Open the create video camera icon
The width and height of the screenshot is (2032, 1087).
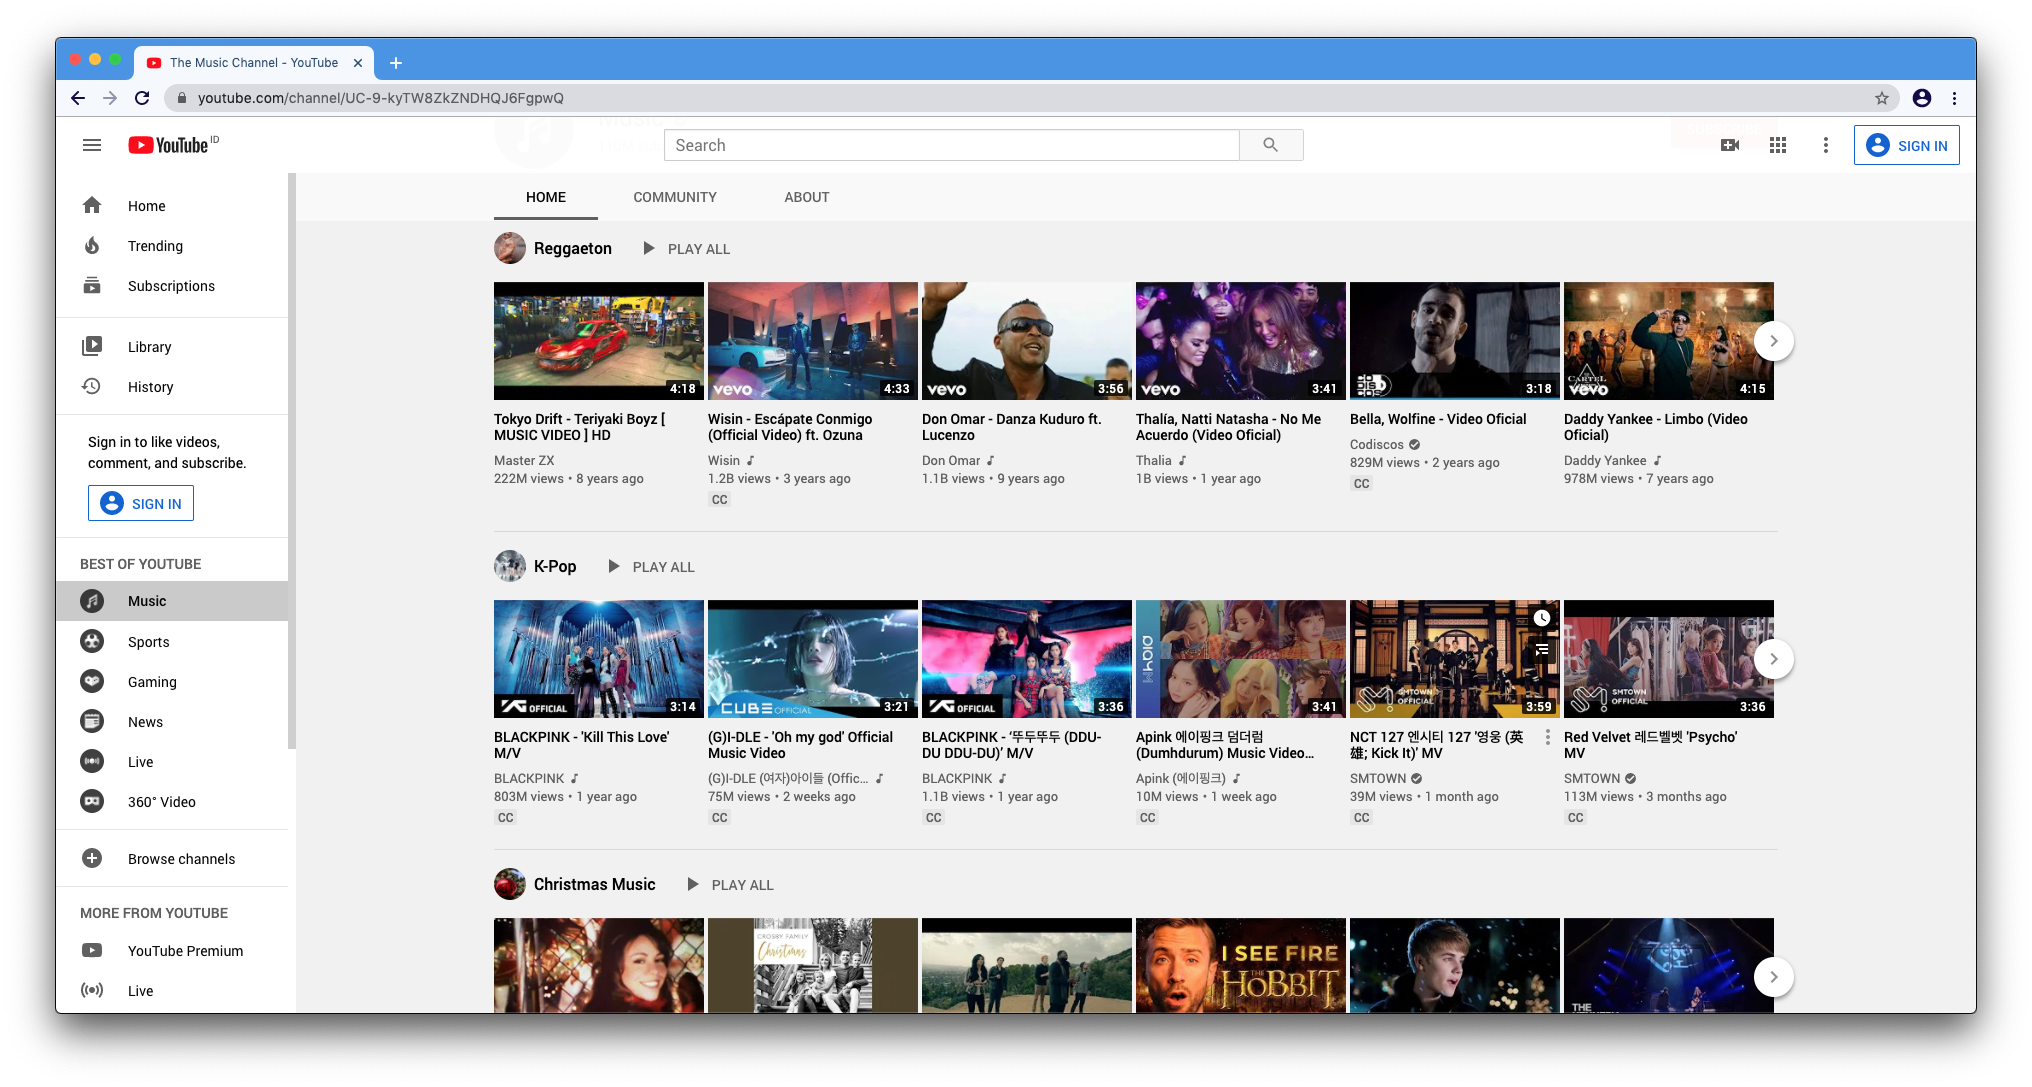click(1729, 145)
